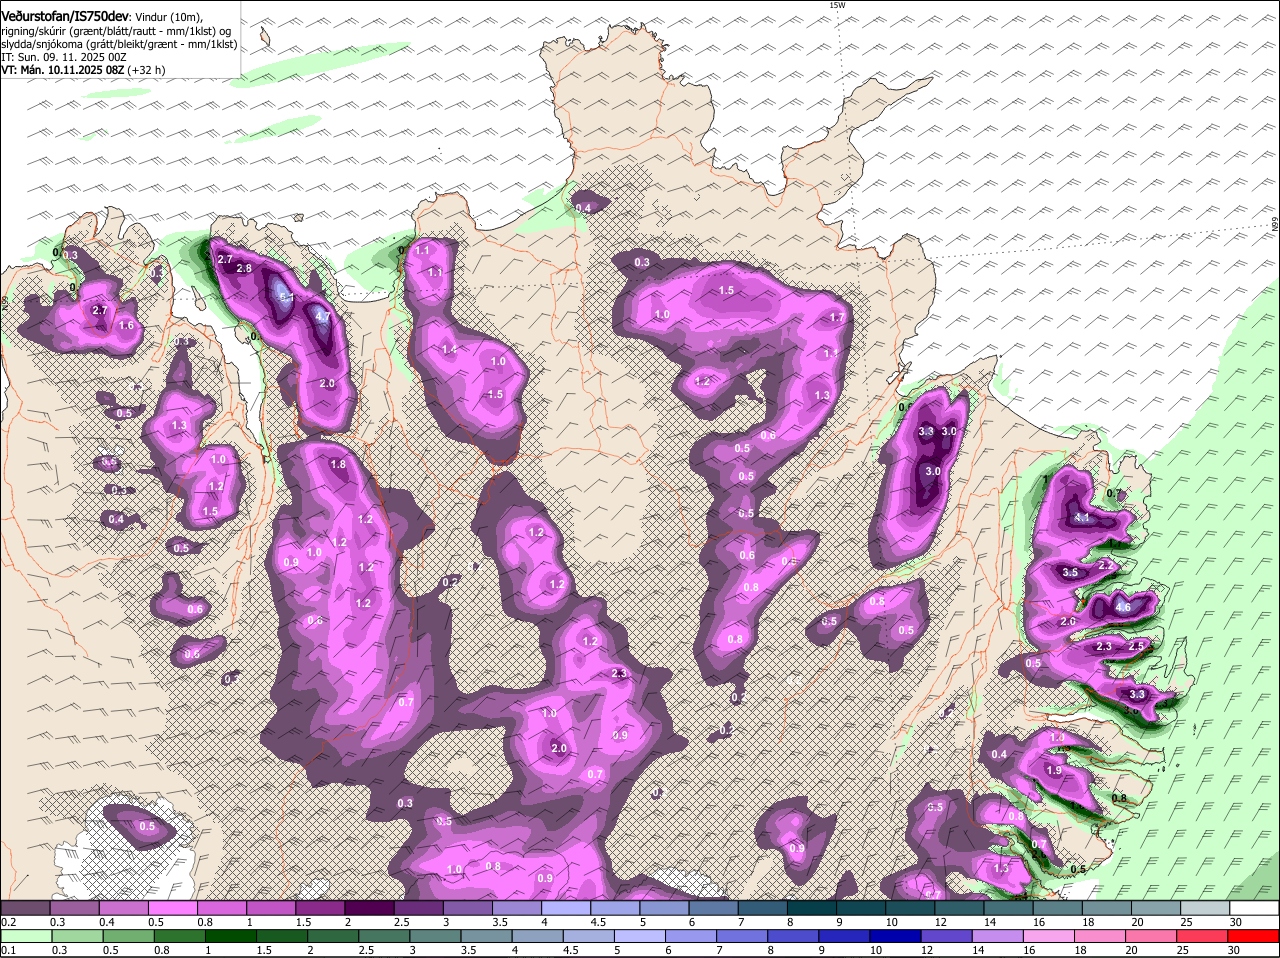Viewport: 1280px width, 958px height.
Task: Click the 4.6 snowfall value on the map
Action: pos(1122,607)
